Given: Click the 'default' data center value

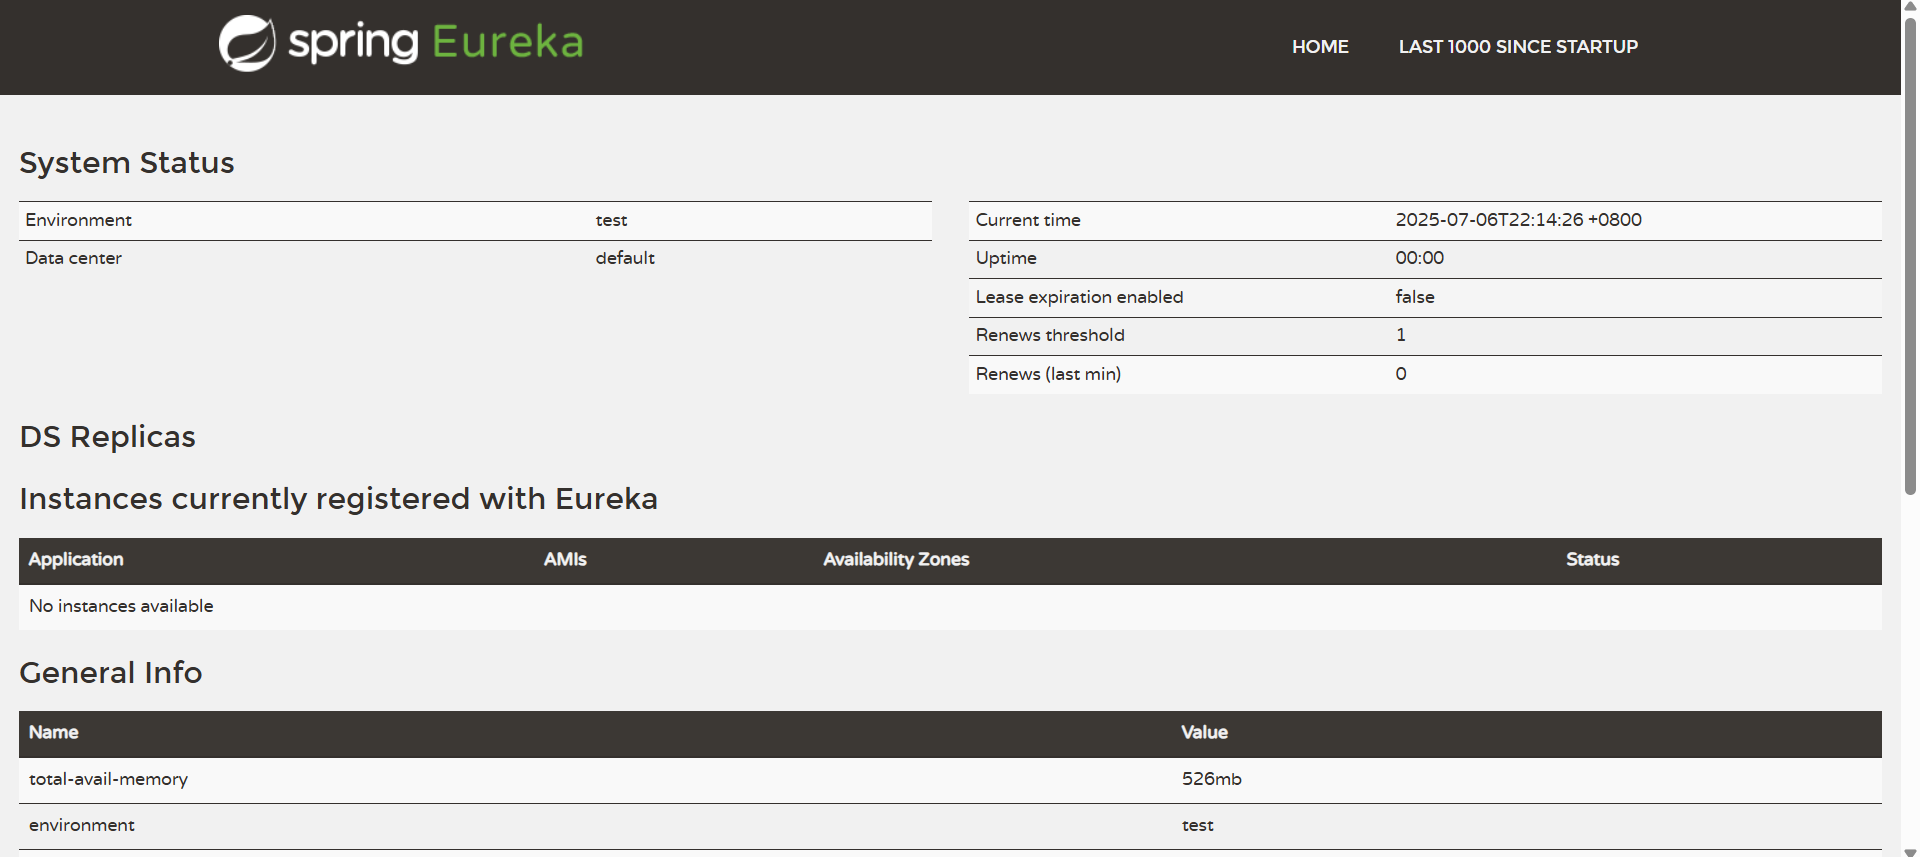Looking at the screenshot, I should click(x=625, y=258).
